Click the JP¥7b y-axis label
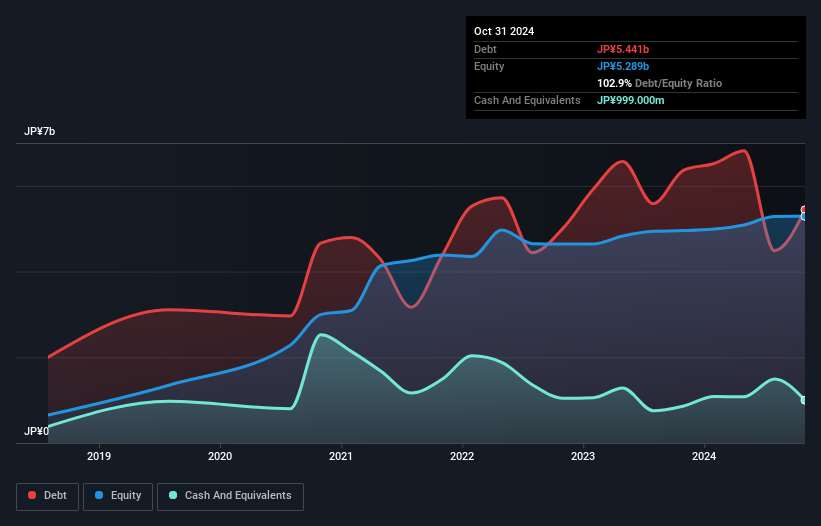The image size is (821, 526). point(39,131)
